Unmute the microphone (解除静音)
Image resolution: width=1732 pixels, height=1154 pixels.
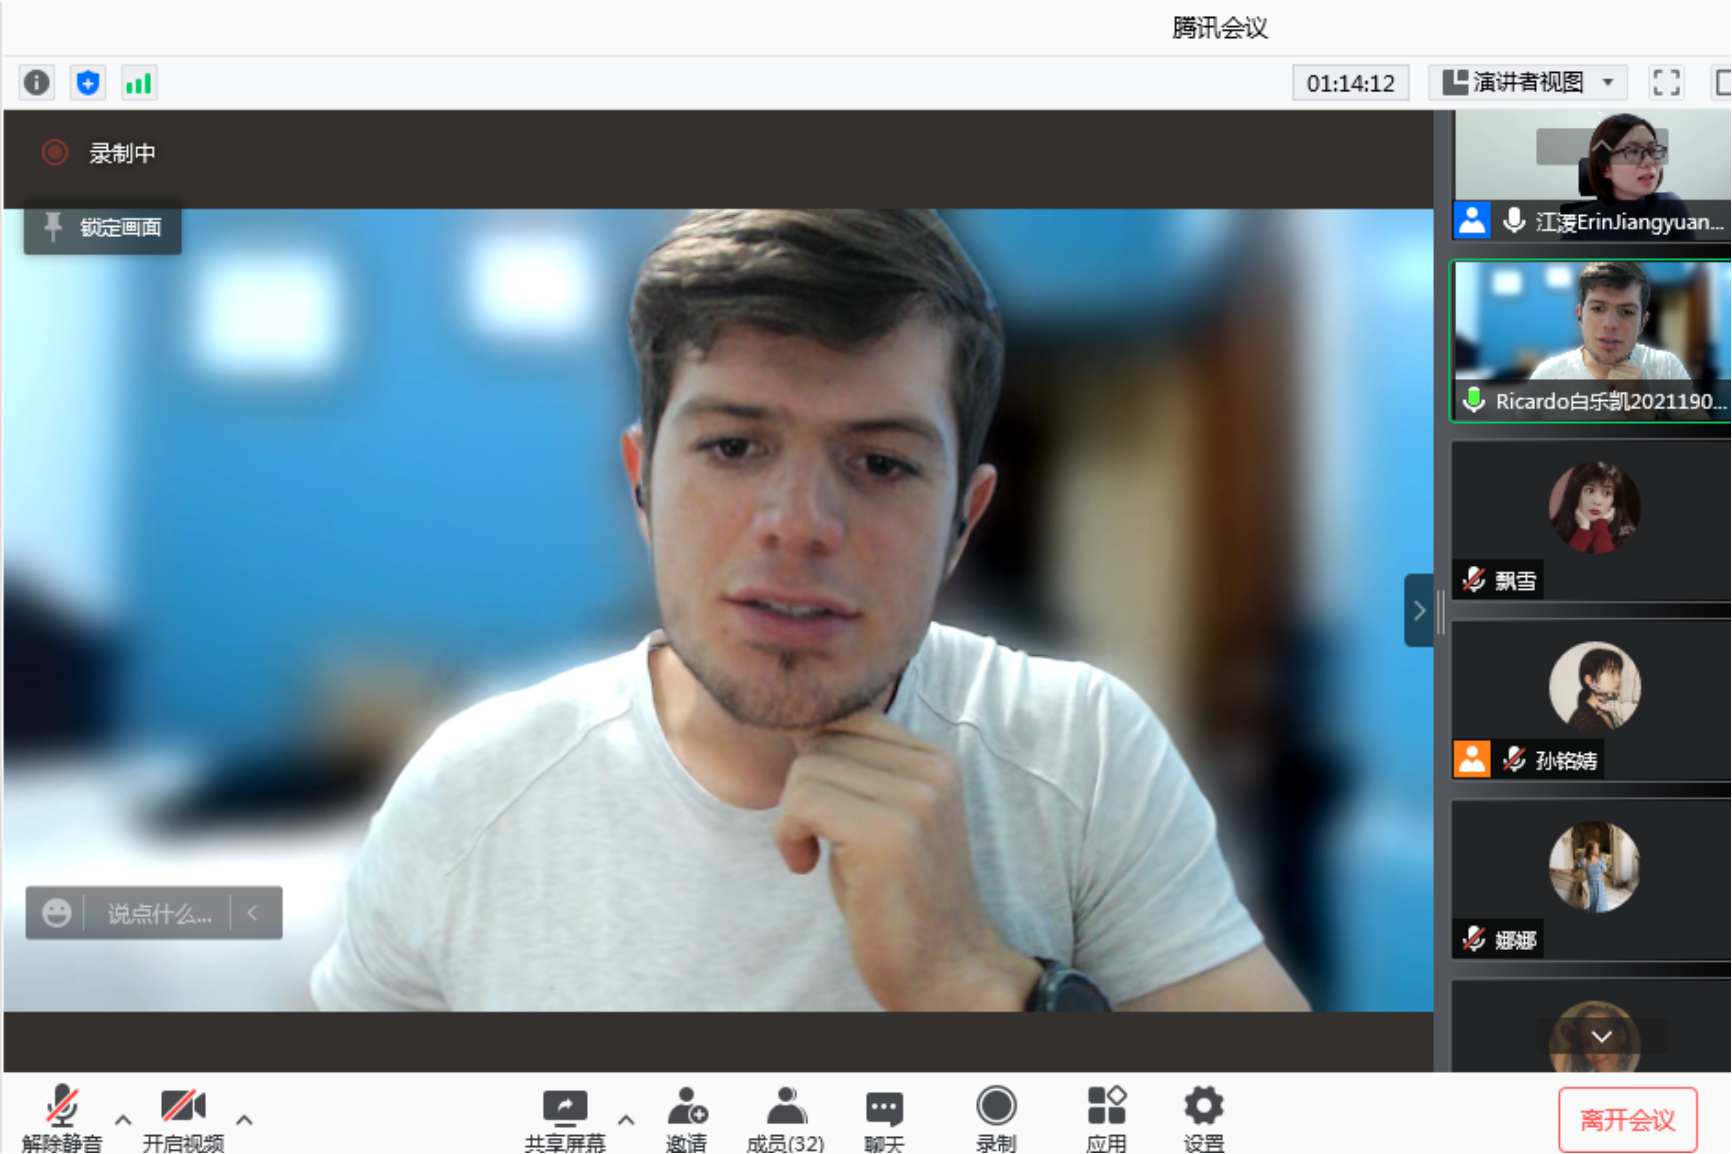coord(62,1116)
